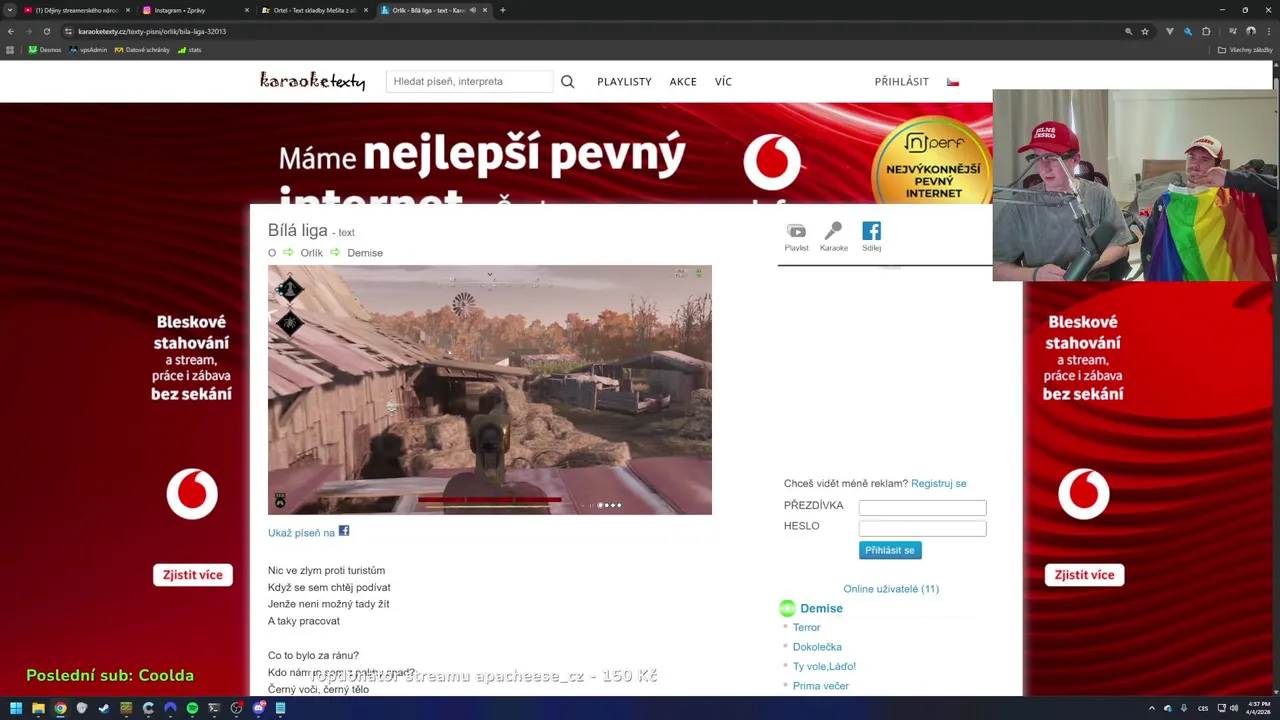Open Discord in the taskbar
This screenshot has height=720, width=1280.
click(258, 708)
